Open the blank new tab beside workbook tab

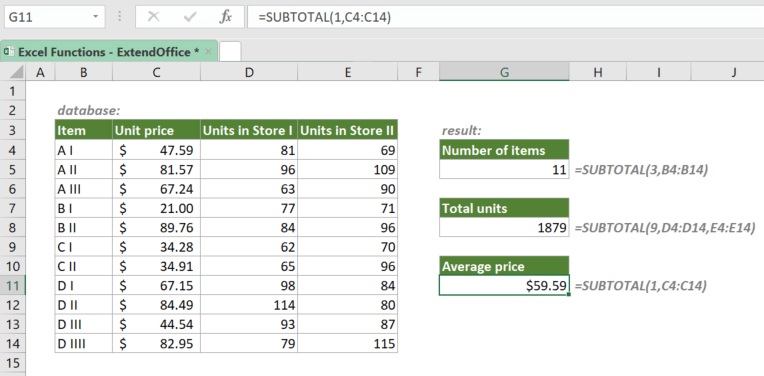click(230, 52)
